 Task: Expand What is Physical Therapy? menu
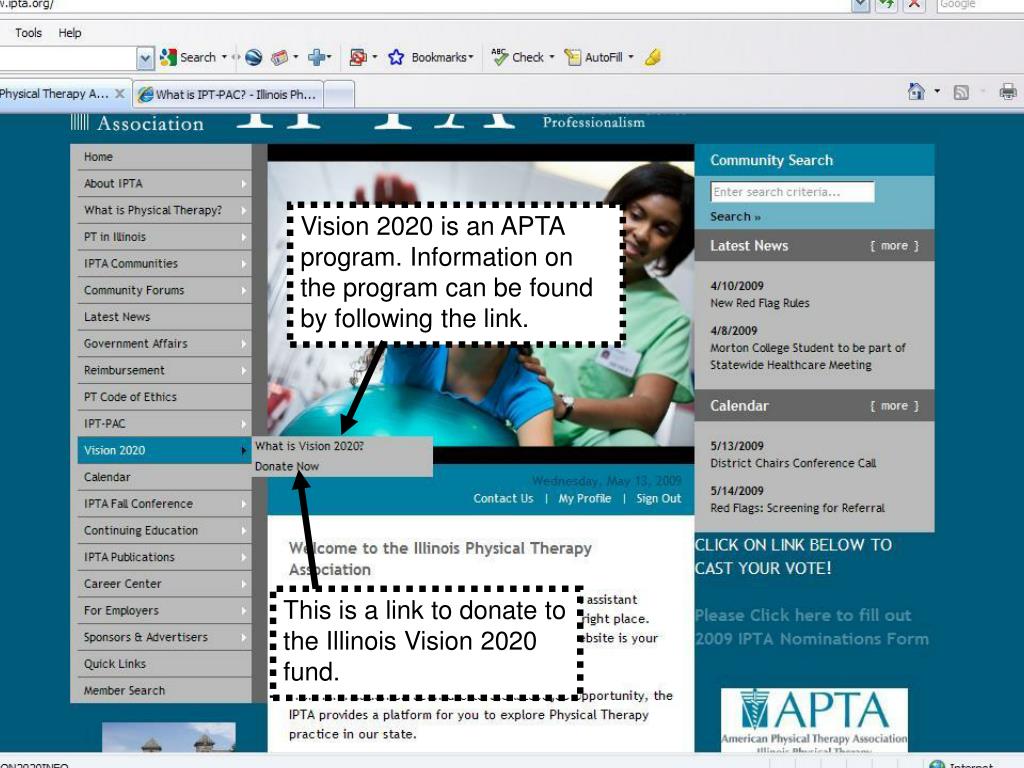pos(165,210)
